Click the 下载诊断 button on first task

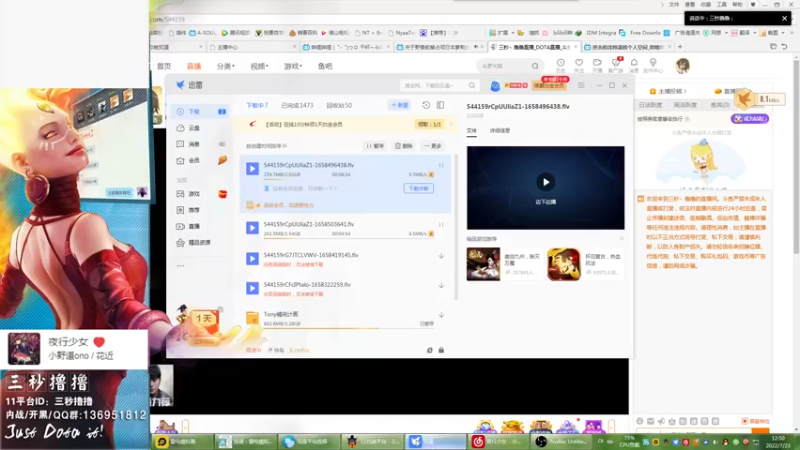(x=419, y=188)
